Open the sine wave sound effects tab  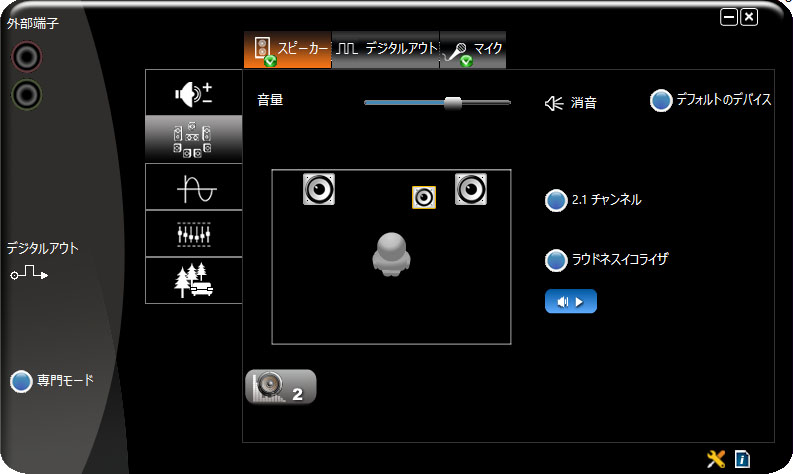[193, 187]
